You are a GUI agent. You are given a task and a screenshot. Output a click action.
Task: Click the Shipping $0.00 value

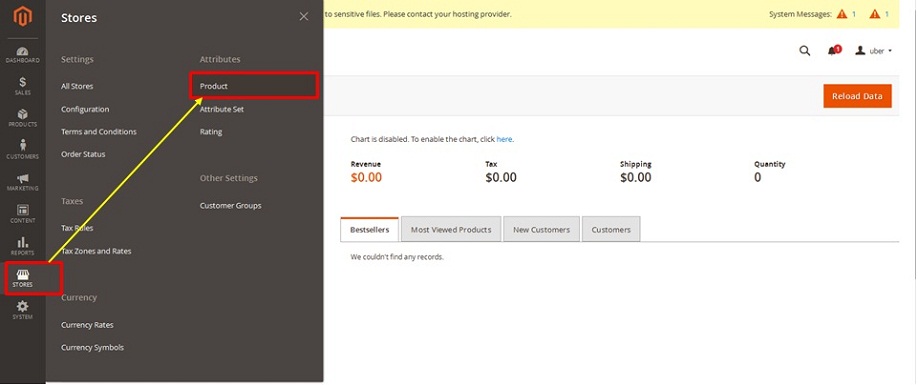(636, 177)
